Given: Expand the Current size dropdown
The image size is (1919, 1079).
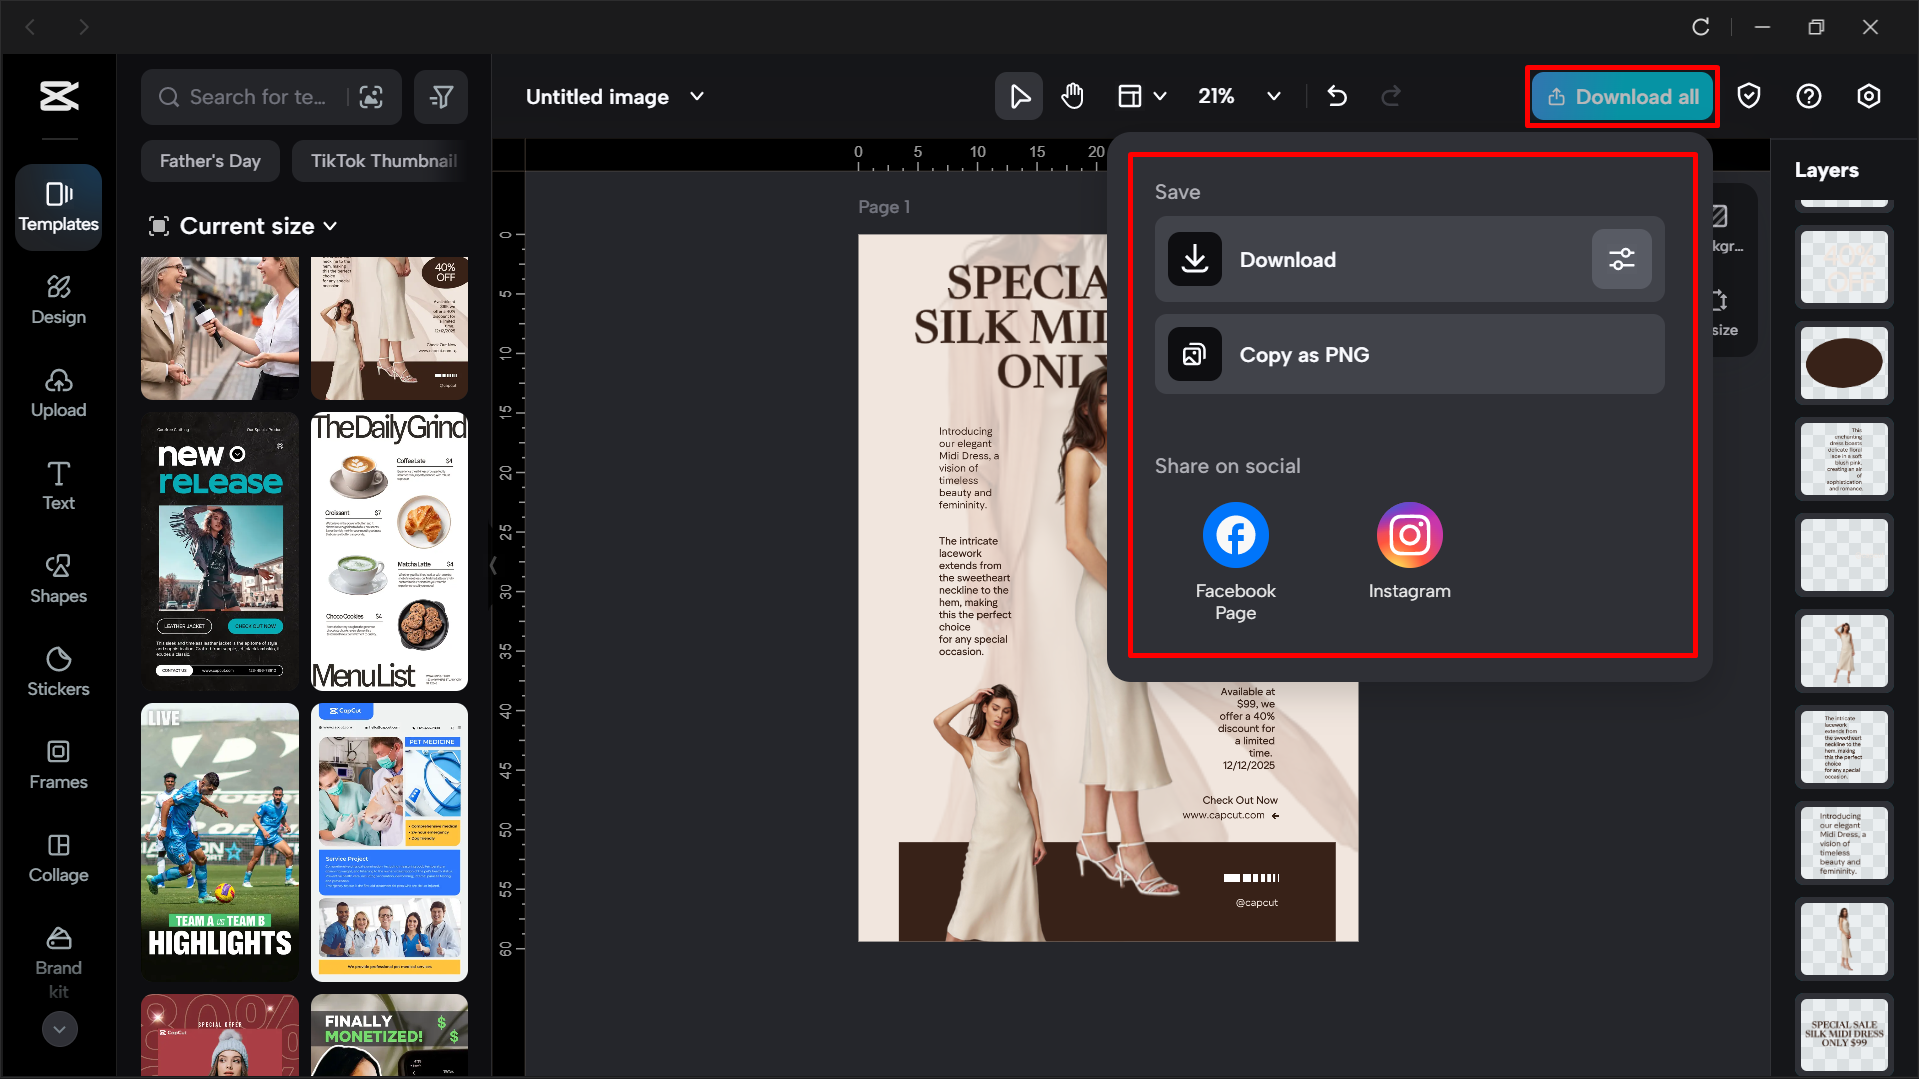Looking at the screenshot, I should pyautogui.click(x=331, y=226).
